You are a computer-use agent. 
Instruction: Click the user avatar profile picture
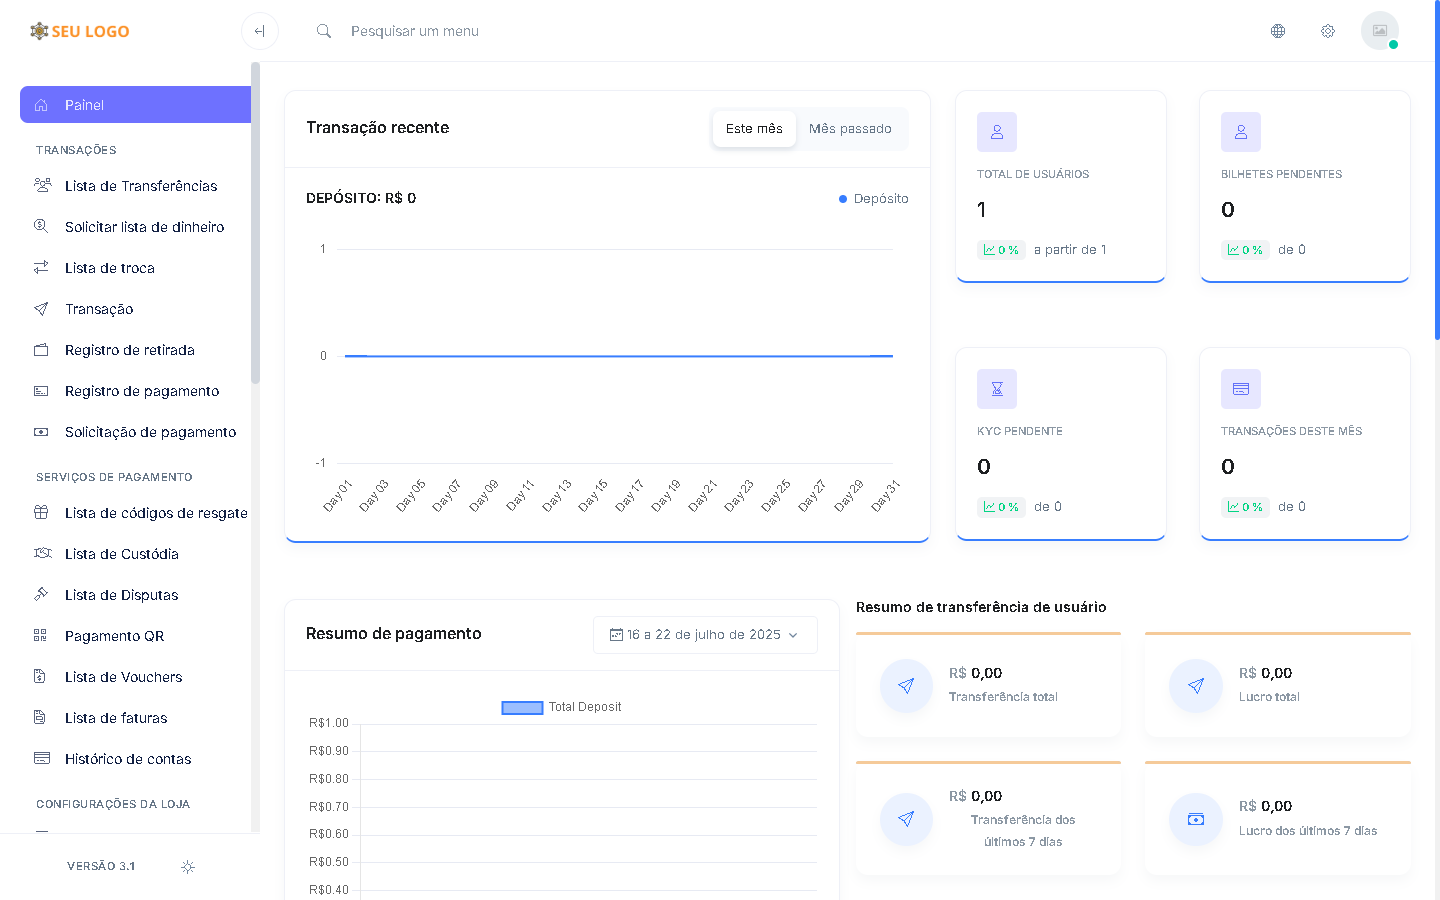[x=1379, y=31]
